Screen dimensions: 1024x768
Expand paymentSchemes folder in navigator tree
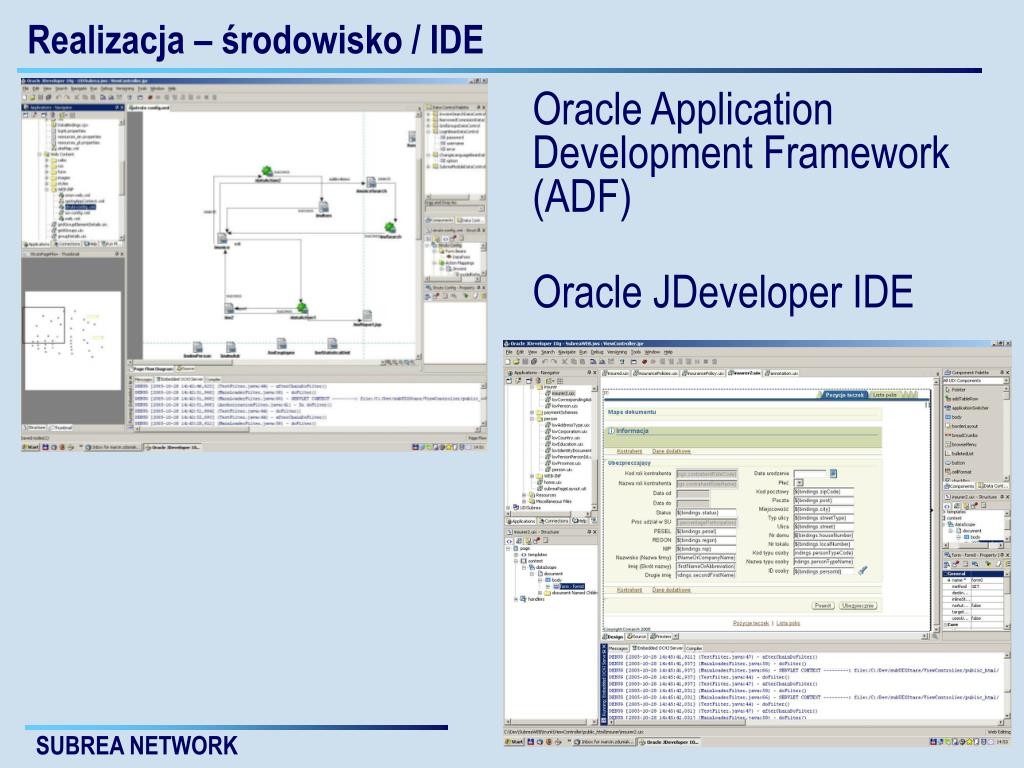pyautogui.click(x=532, y=413)
